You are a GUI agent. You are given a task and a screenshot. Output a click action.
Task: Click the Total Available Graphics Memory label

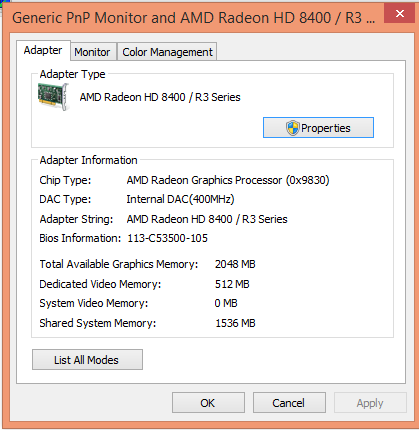[x=119, y=264]
